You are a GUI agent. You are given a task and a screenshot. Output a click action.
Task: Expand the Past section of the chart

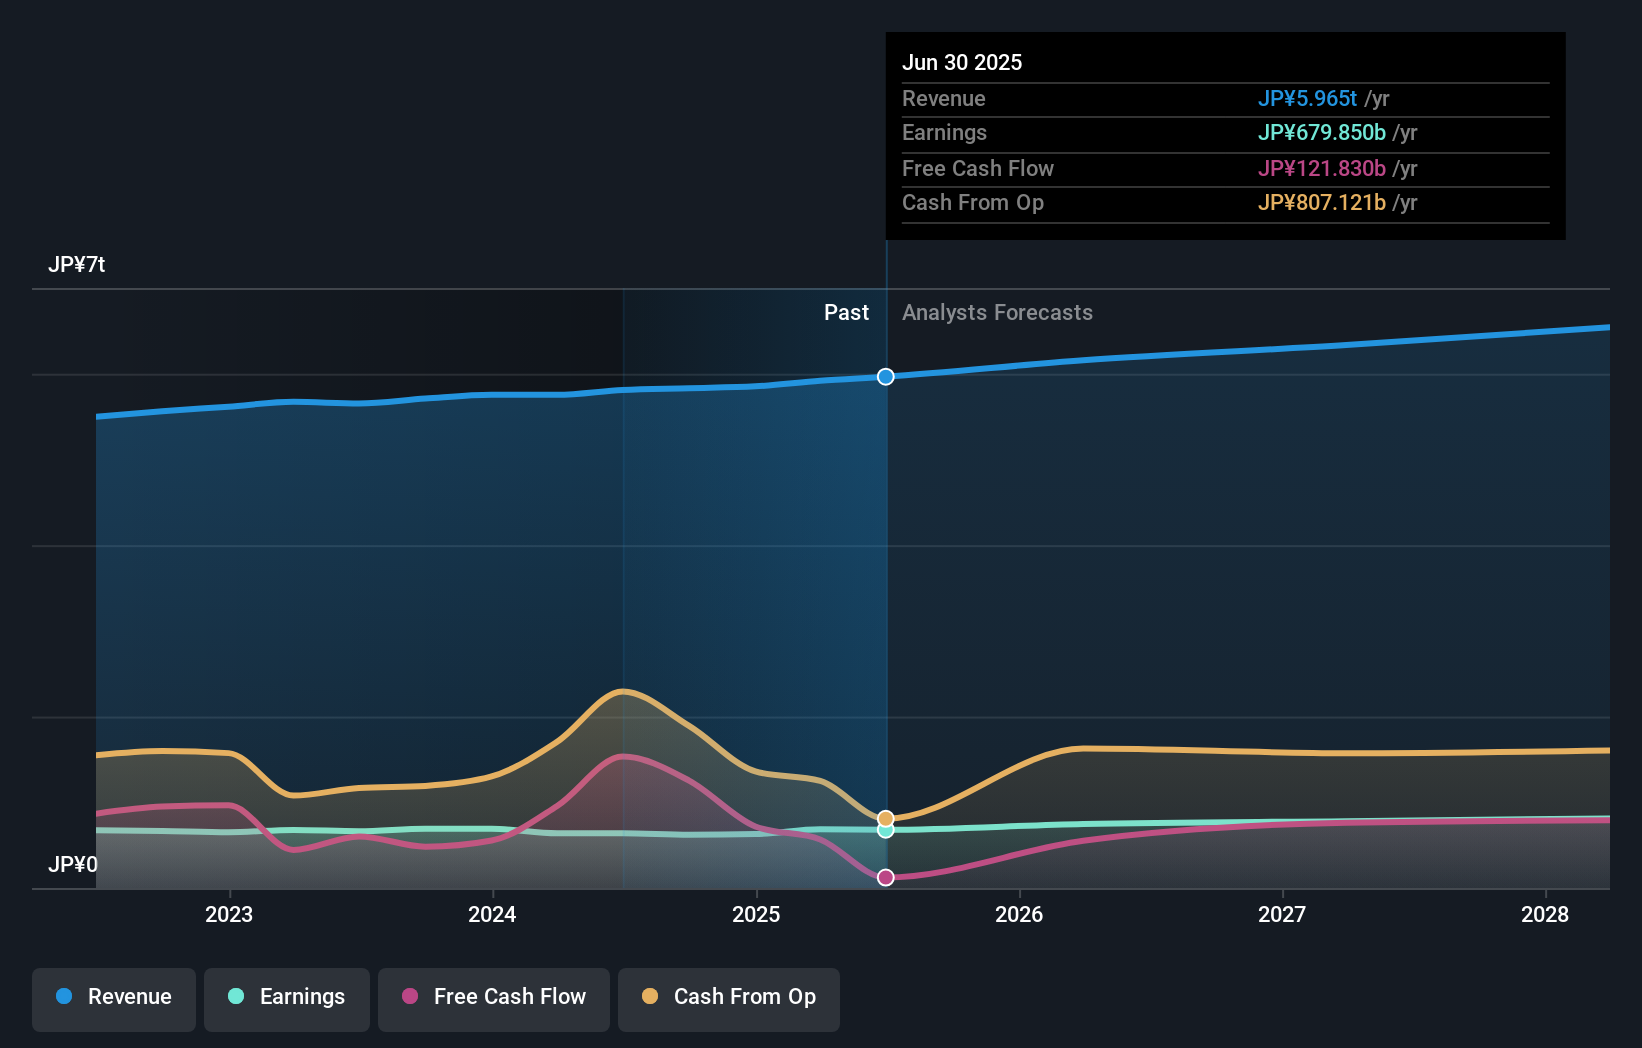847,312
